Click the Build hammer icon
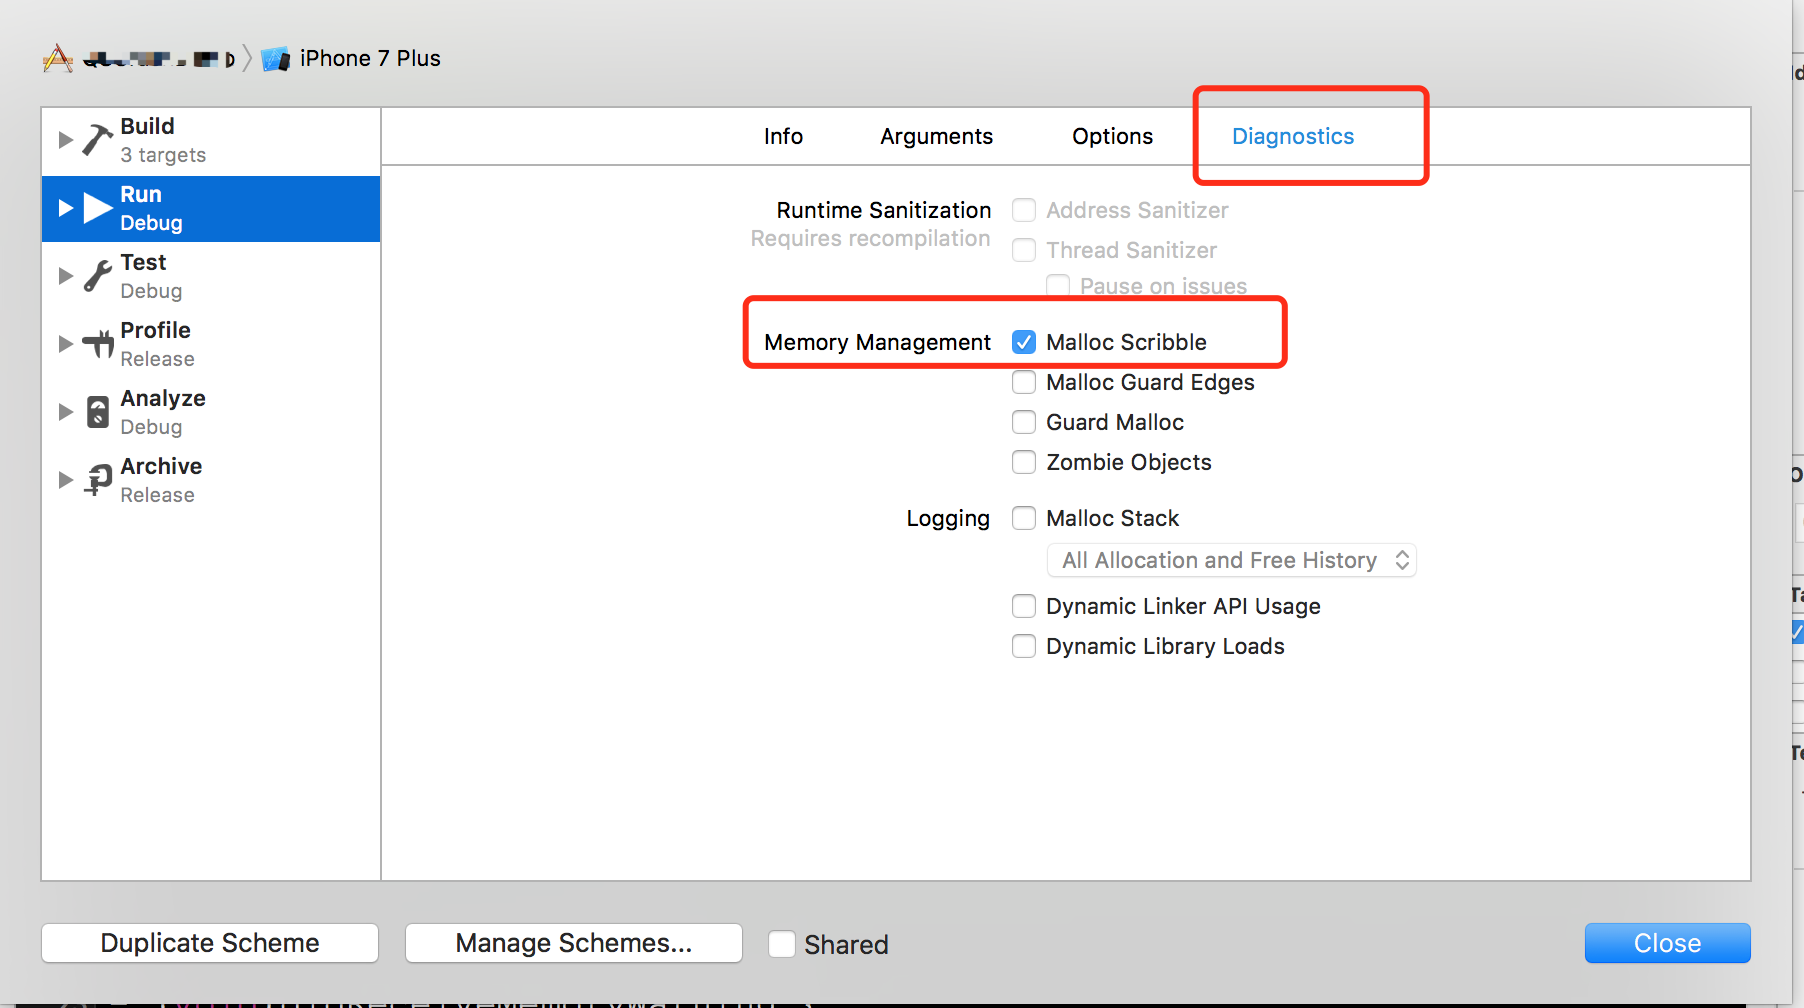Screen dimensions: 1804x1008 tap(97, 140)
